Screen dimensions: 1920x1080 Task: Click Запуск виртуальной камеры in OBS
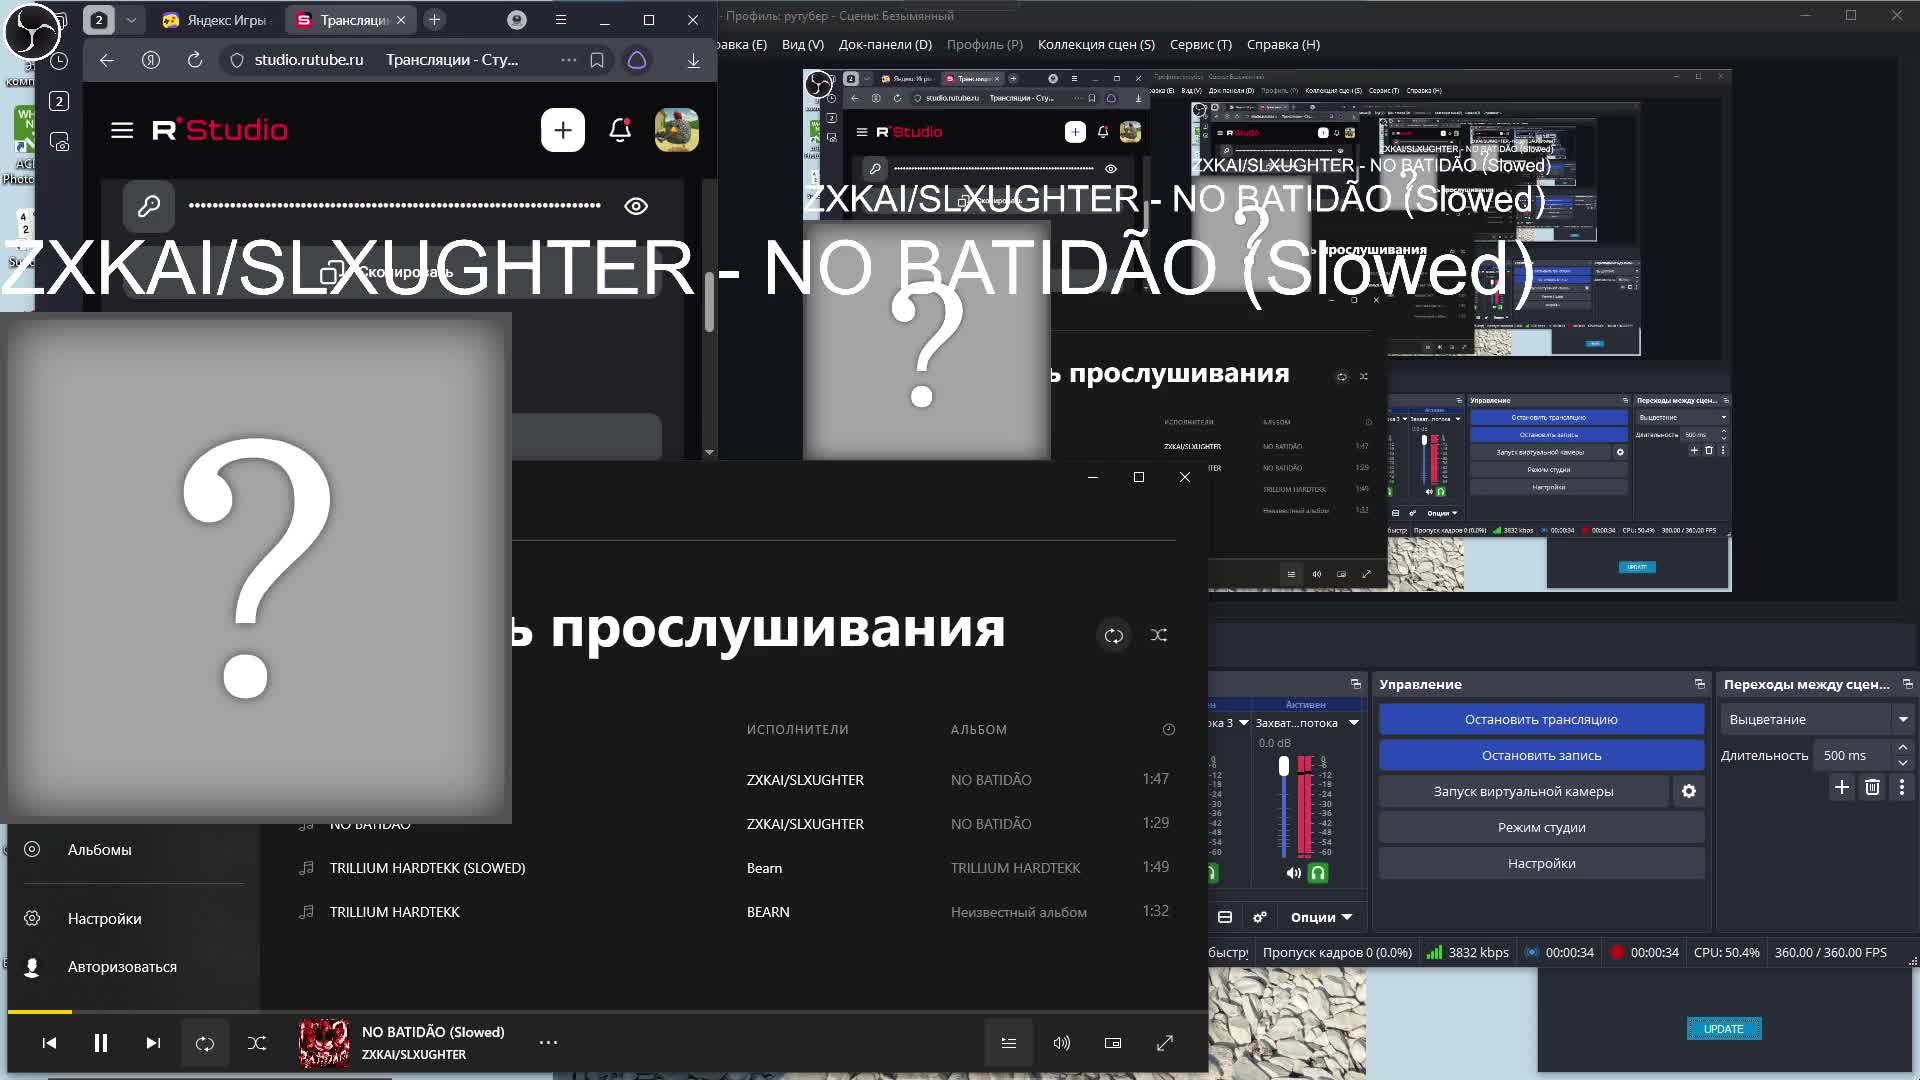pos(1523,791)
